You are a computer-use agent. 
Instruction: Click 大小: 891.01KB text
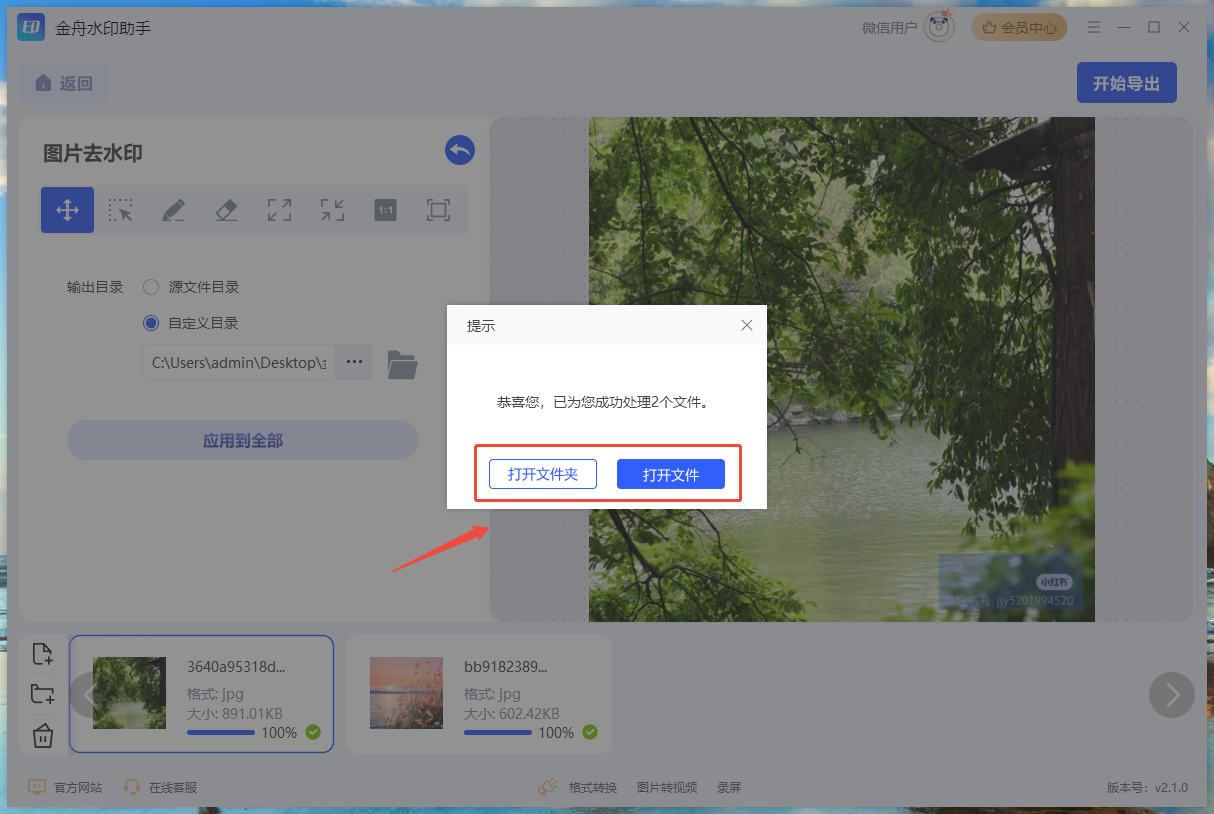click(x=235, y=713)
